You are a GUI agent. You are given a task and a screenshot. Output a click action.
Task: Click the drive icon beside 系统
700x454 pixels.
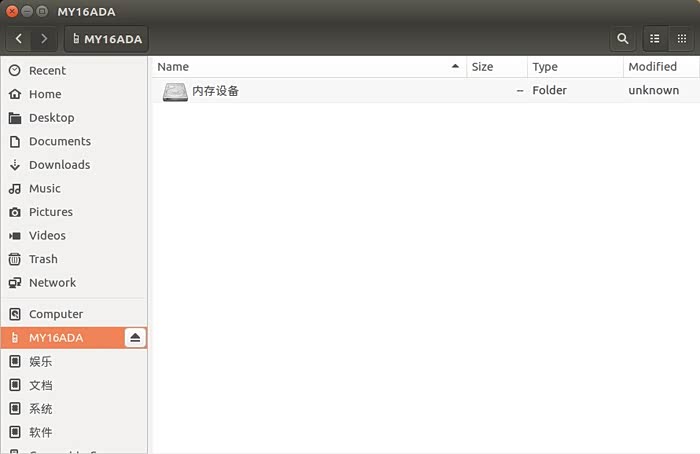[x=15, y=408]
